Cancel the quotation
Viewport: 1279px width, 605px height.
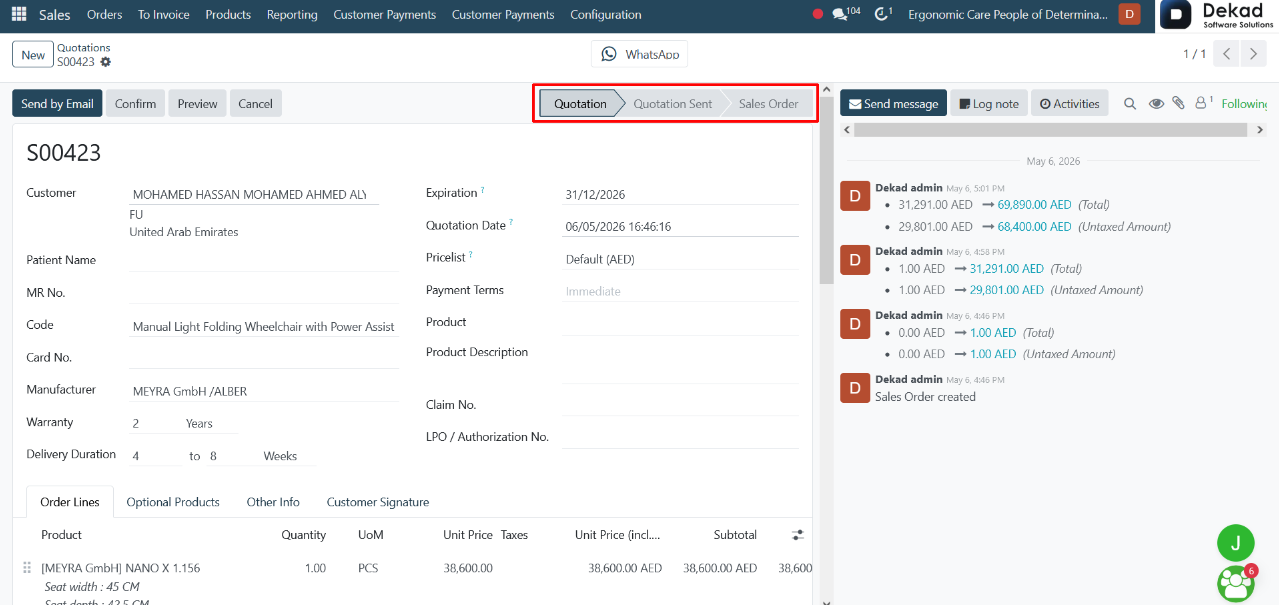(255, 103)
